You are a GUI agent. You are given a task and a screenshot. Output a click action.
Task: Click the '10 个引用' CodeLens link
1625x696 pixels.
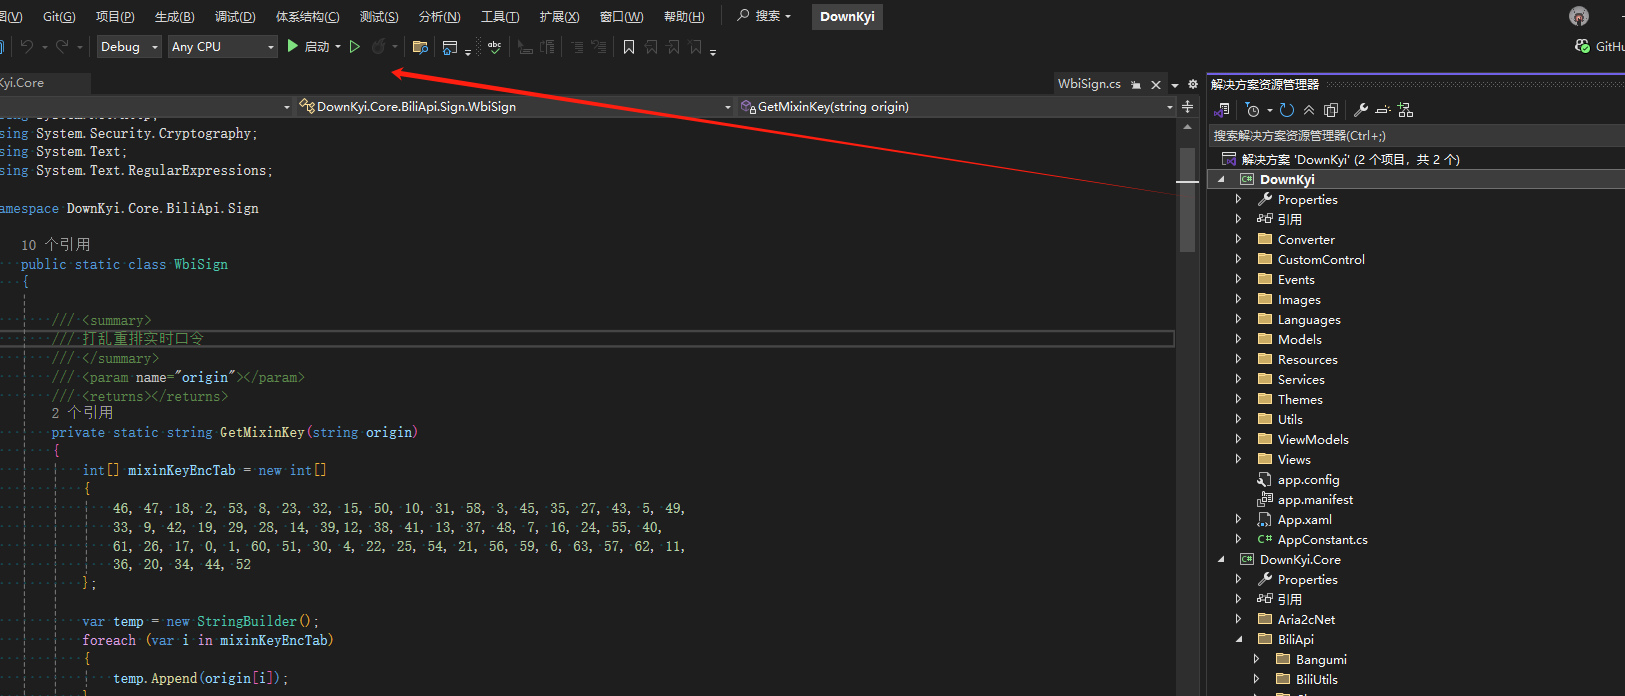pos(56,244)
